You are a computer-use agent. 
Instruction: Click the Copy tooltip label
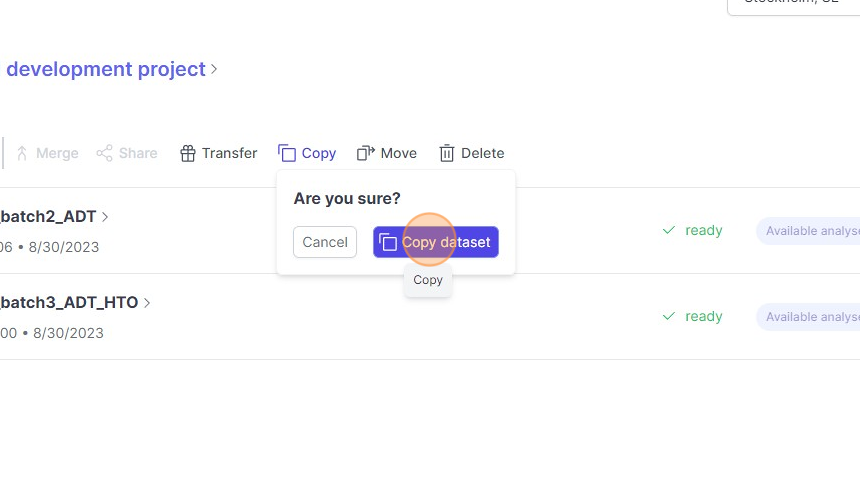click(428, 280)
